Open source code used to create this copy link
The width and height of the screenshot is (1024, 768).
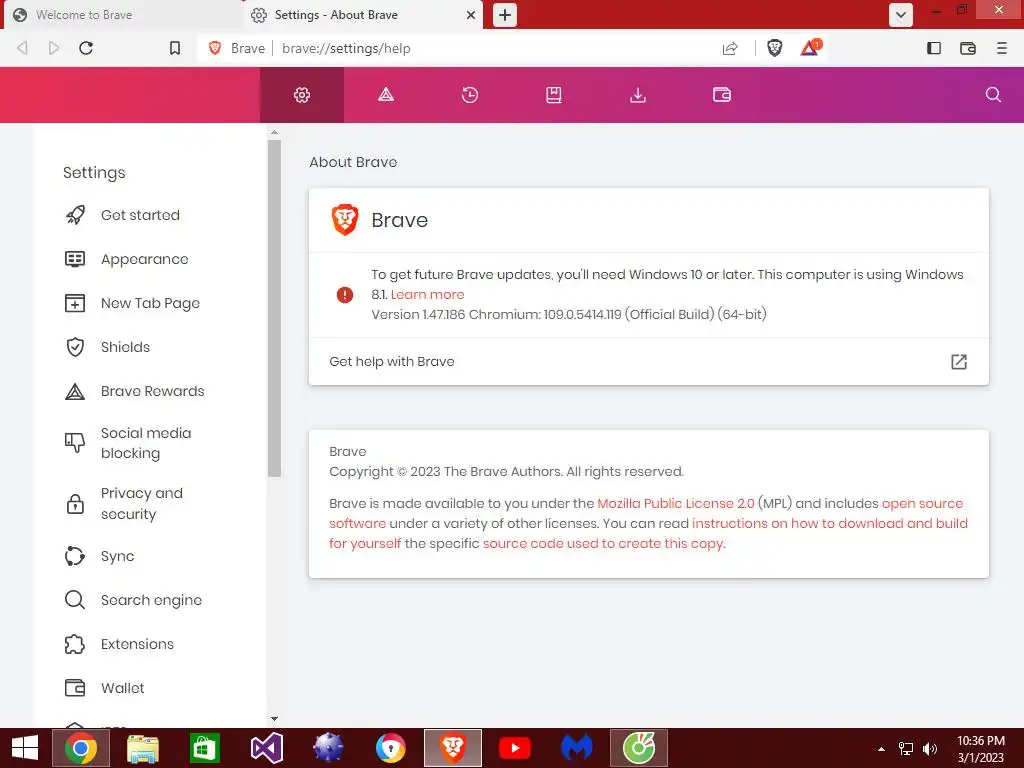coord(604,543)
